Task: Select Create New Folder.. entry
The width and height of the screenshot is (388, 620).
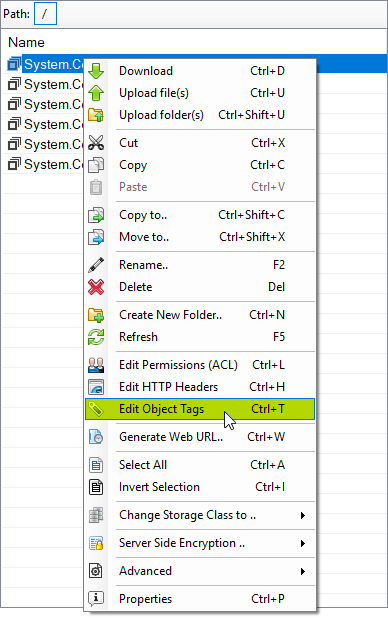Action: click(200, 315)
